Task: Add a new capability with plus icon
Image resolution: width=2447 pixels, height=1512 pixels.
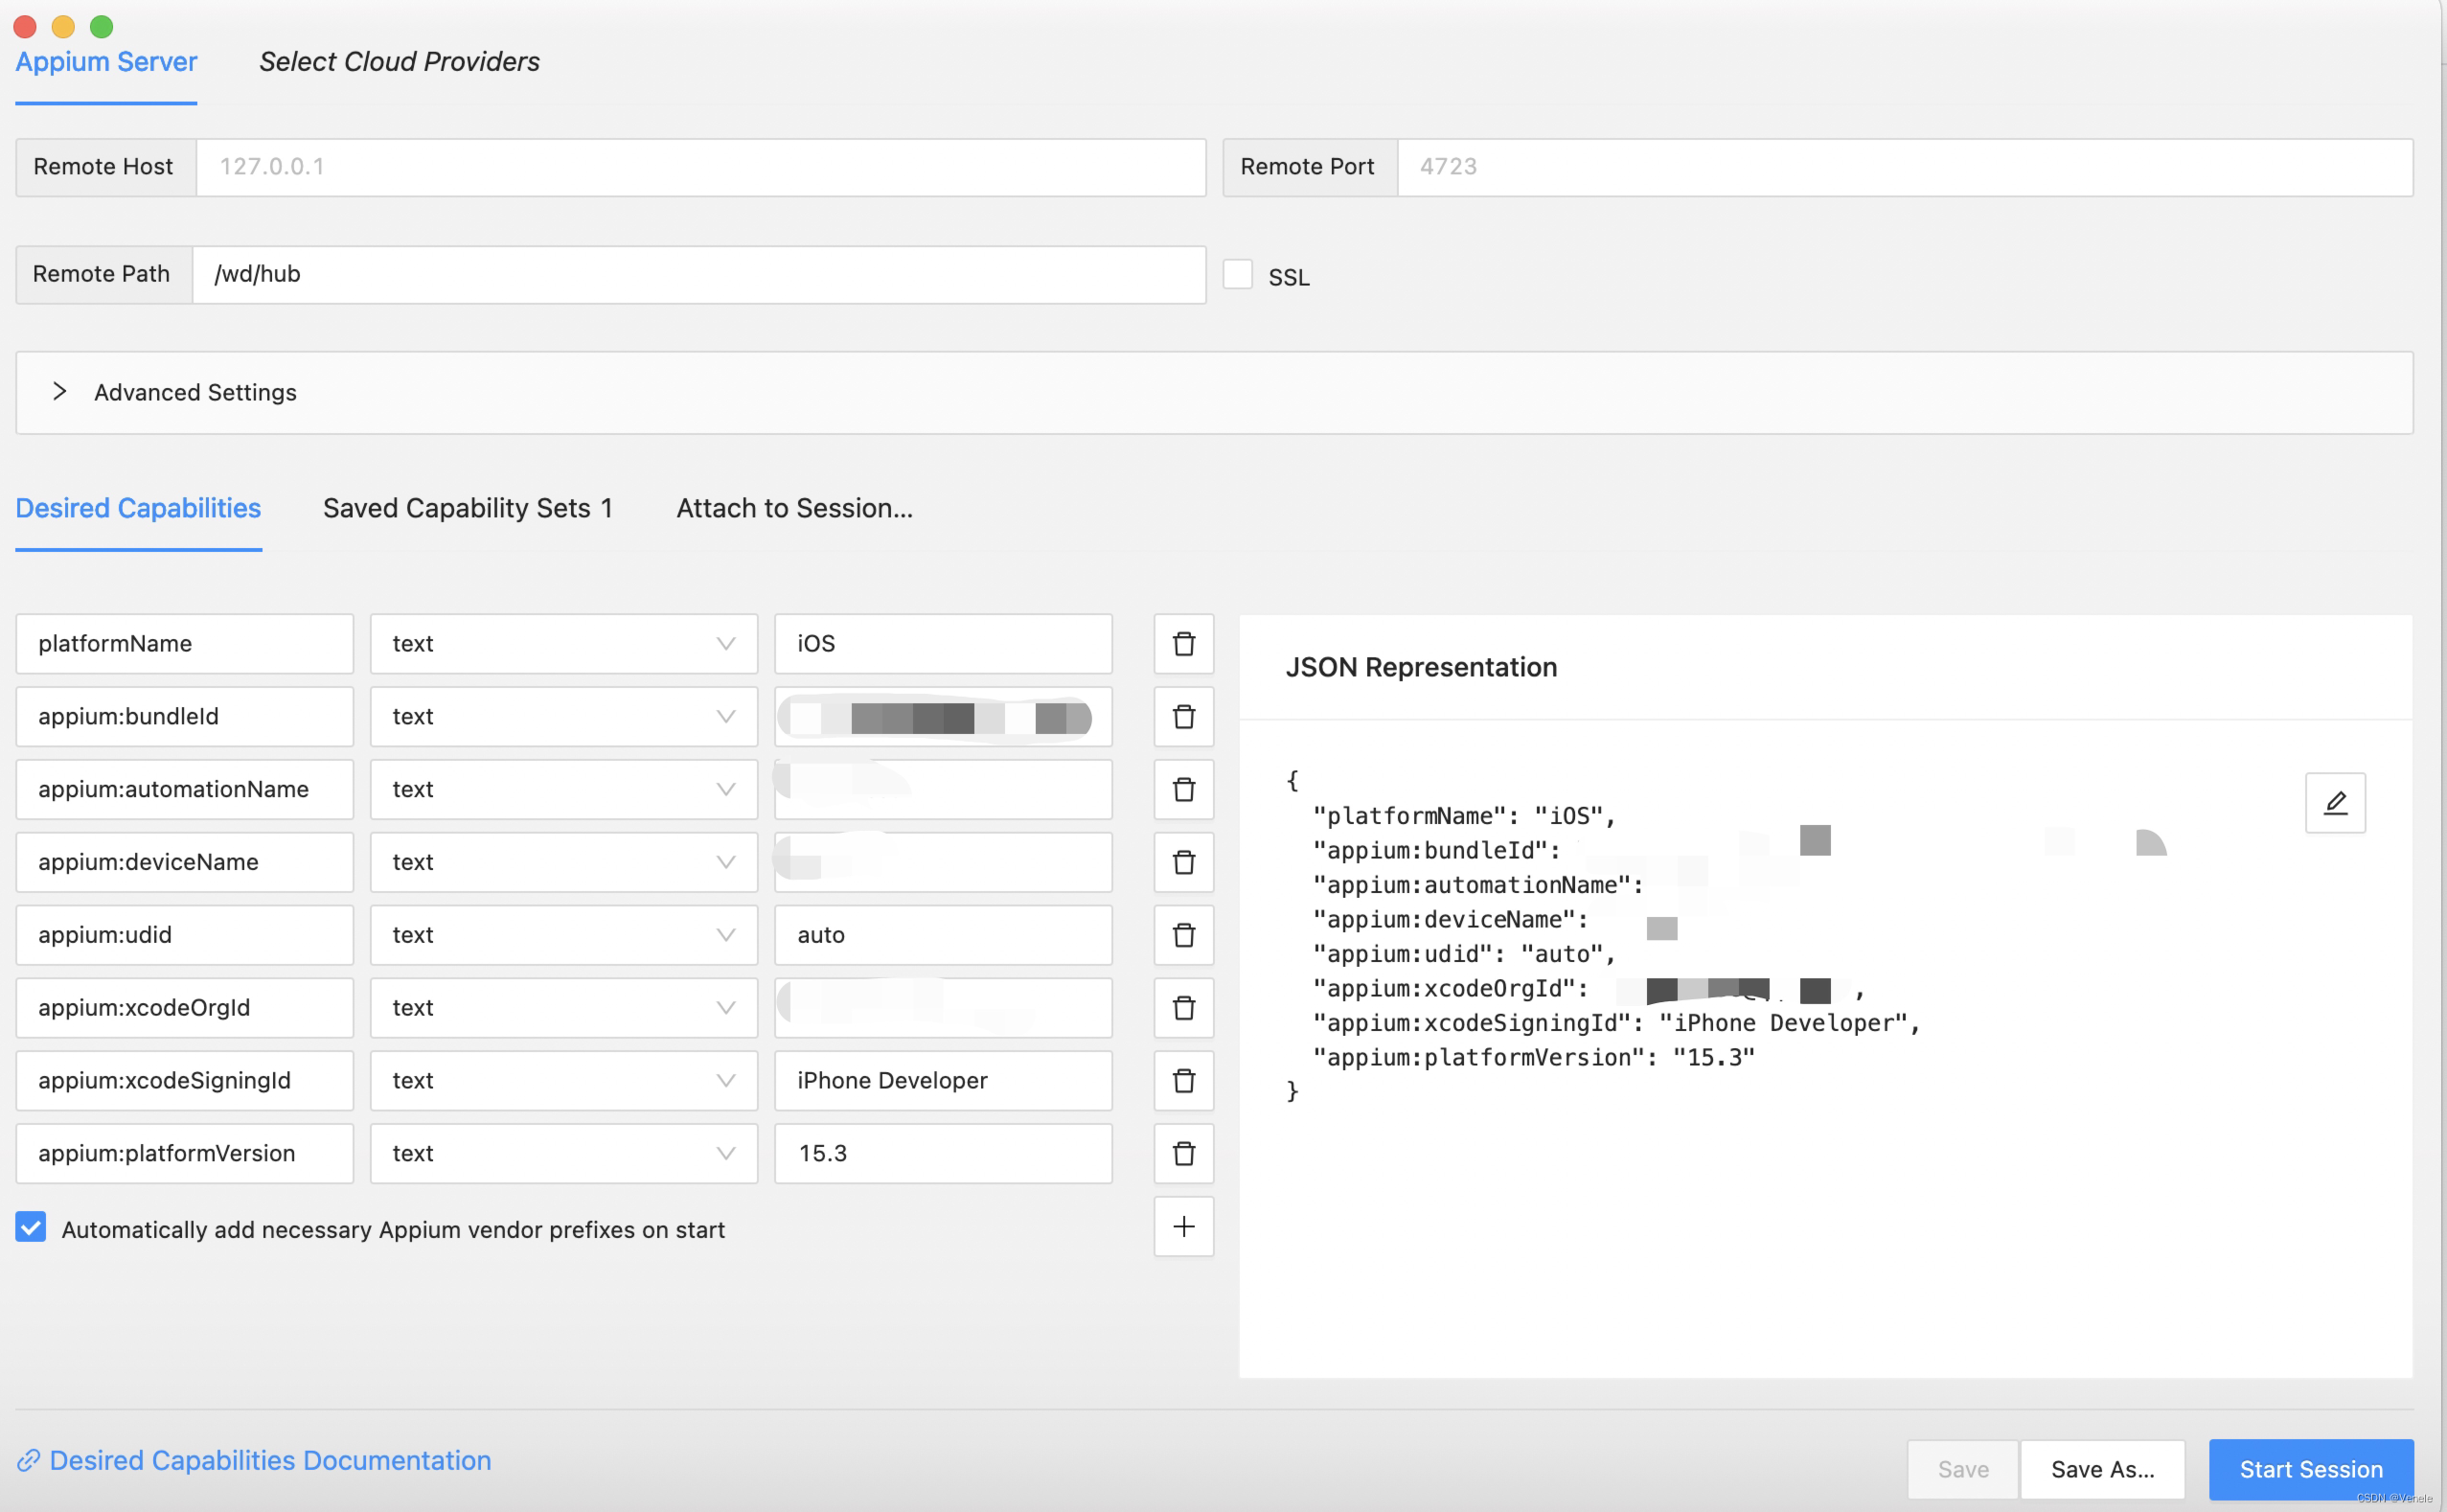Action: click(1183, 1226)
